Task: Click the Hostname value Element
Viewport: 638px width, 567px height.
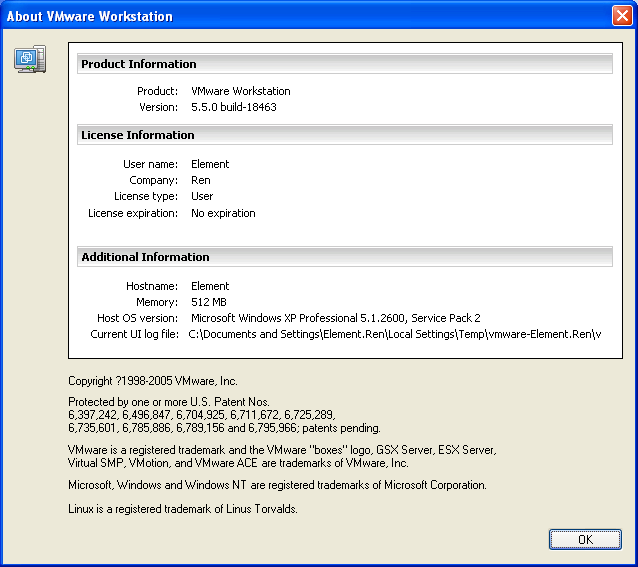Action: (210, 286)
